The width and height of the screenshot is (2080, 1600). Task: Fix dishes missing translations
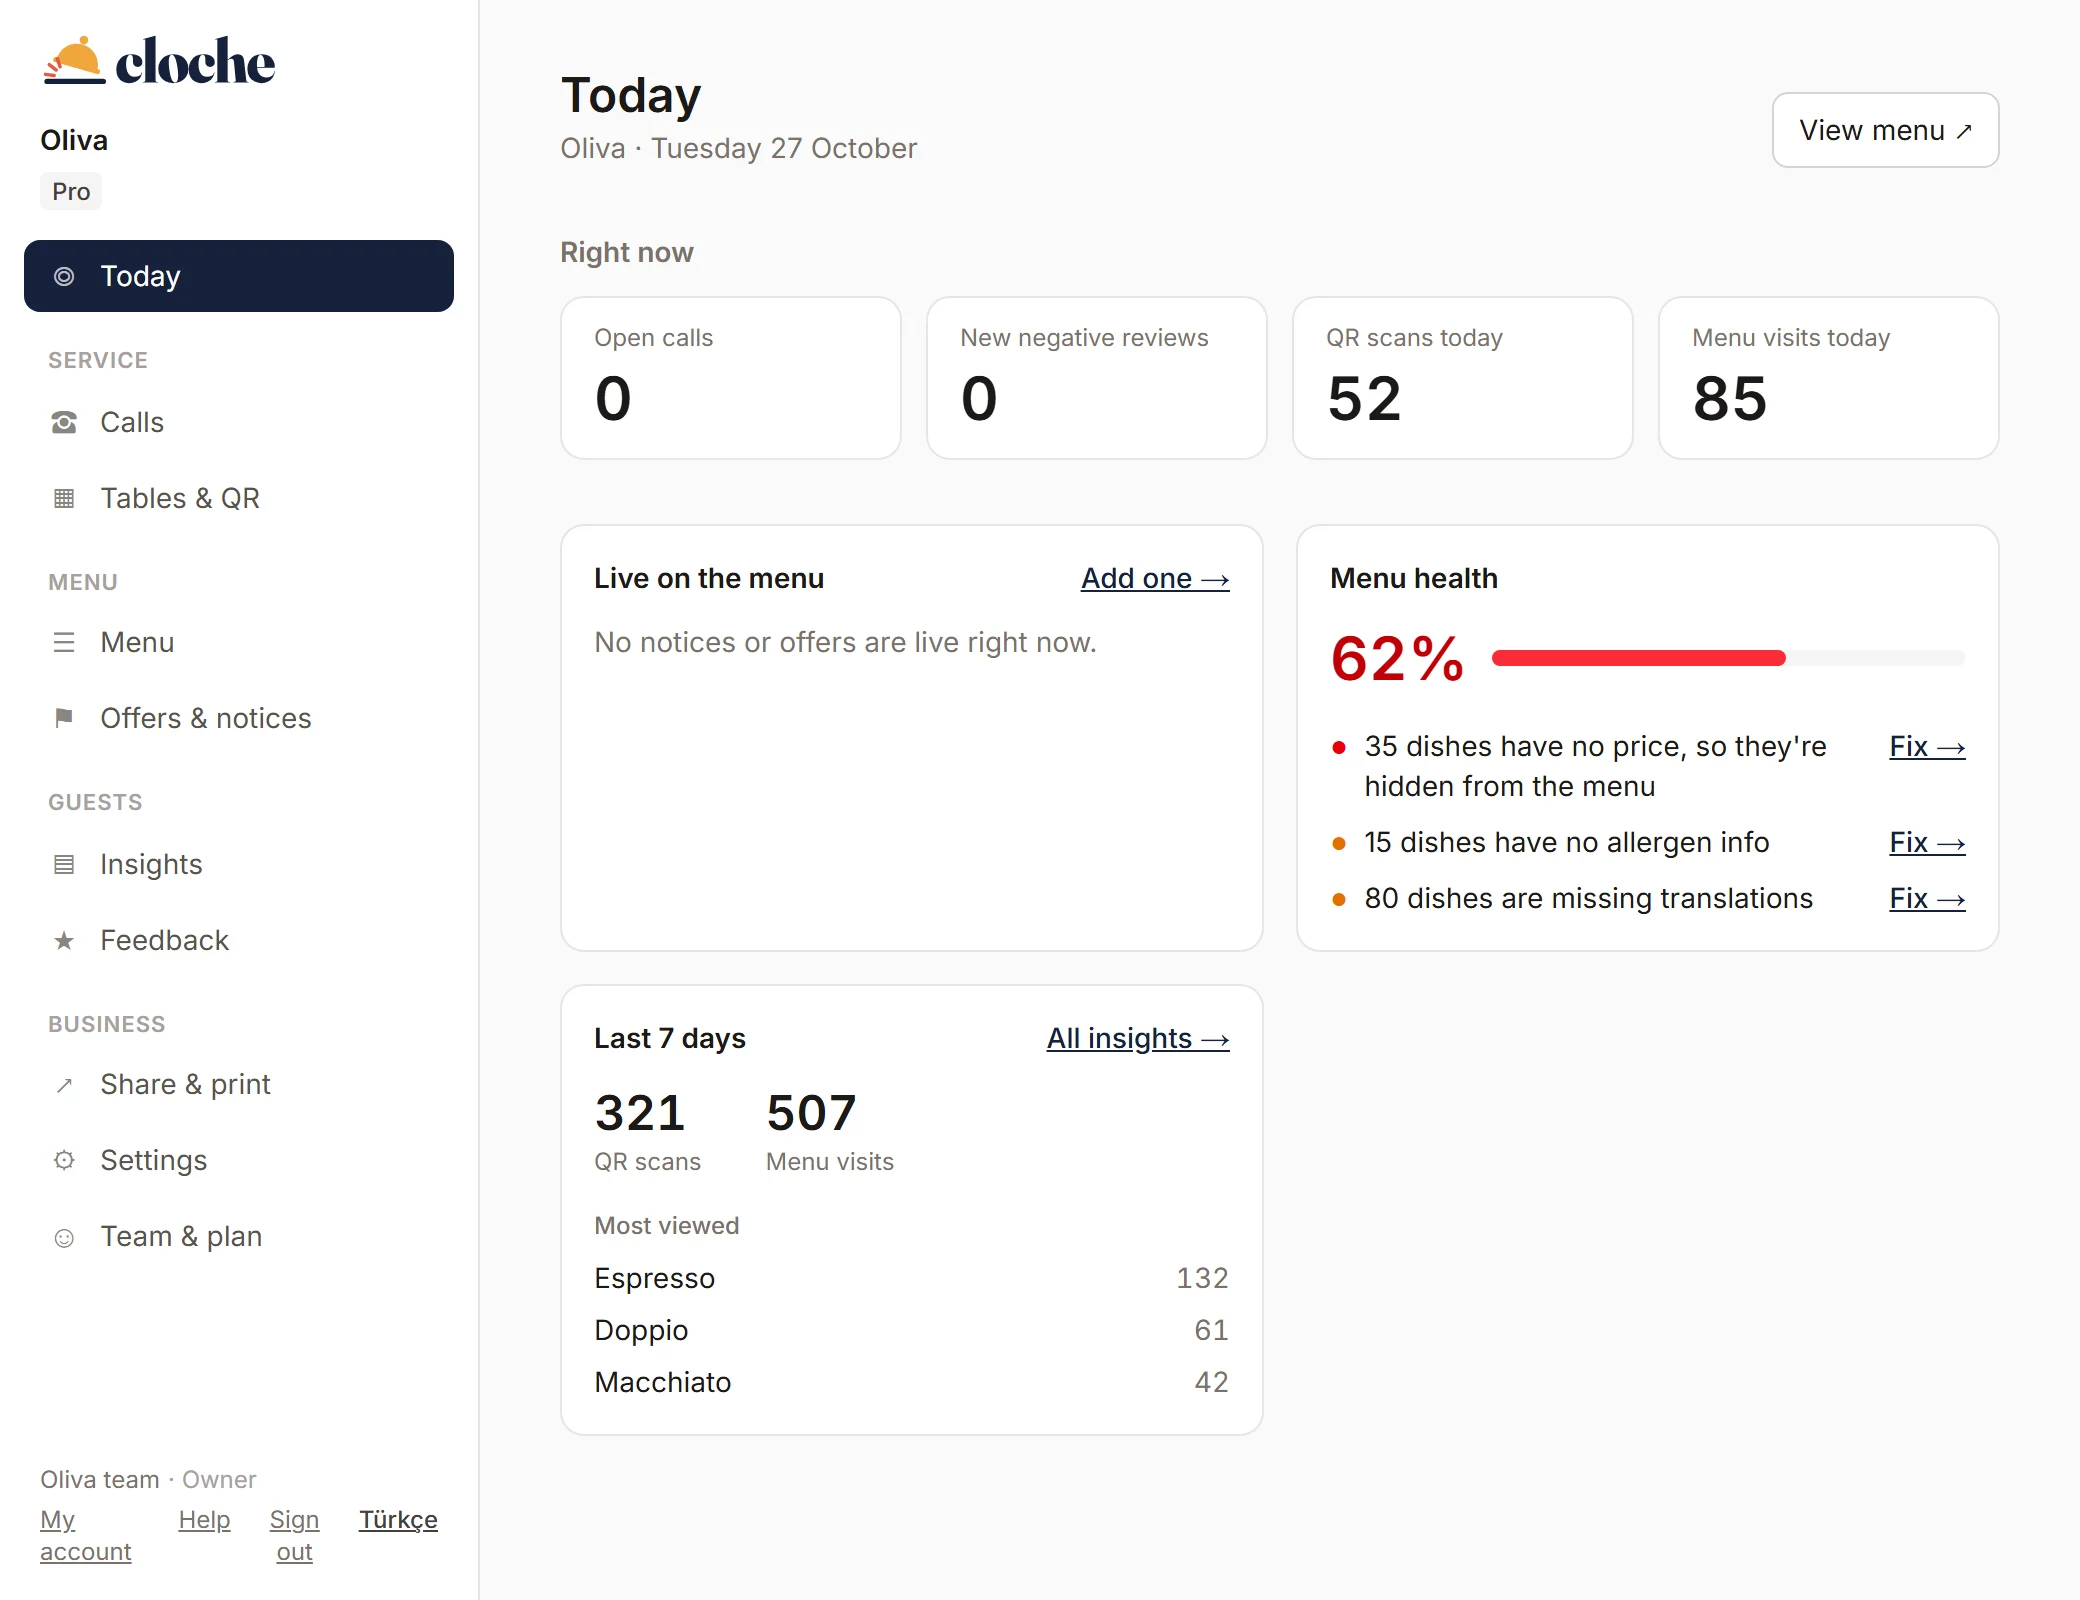(x=1927, y=898)
